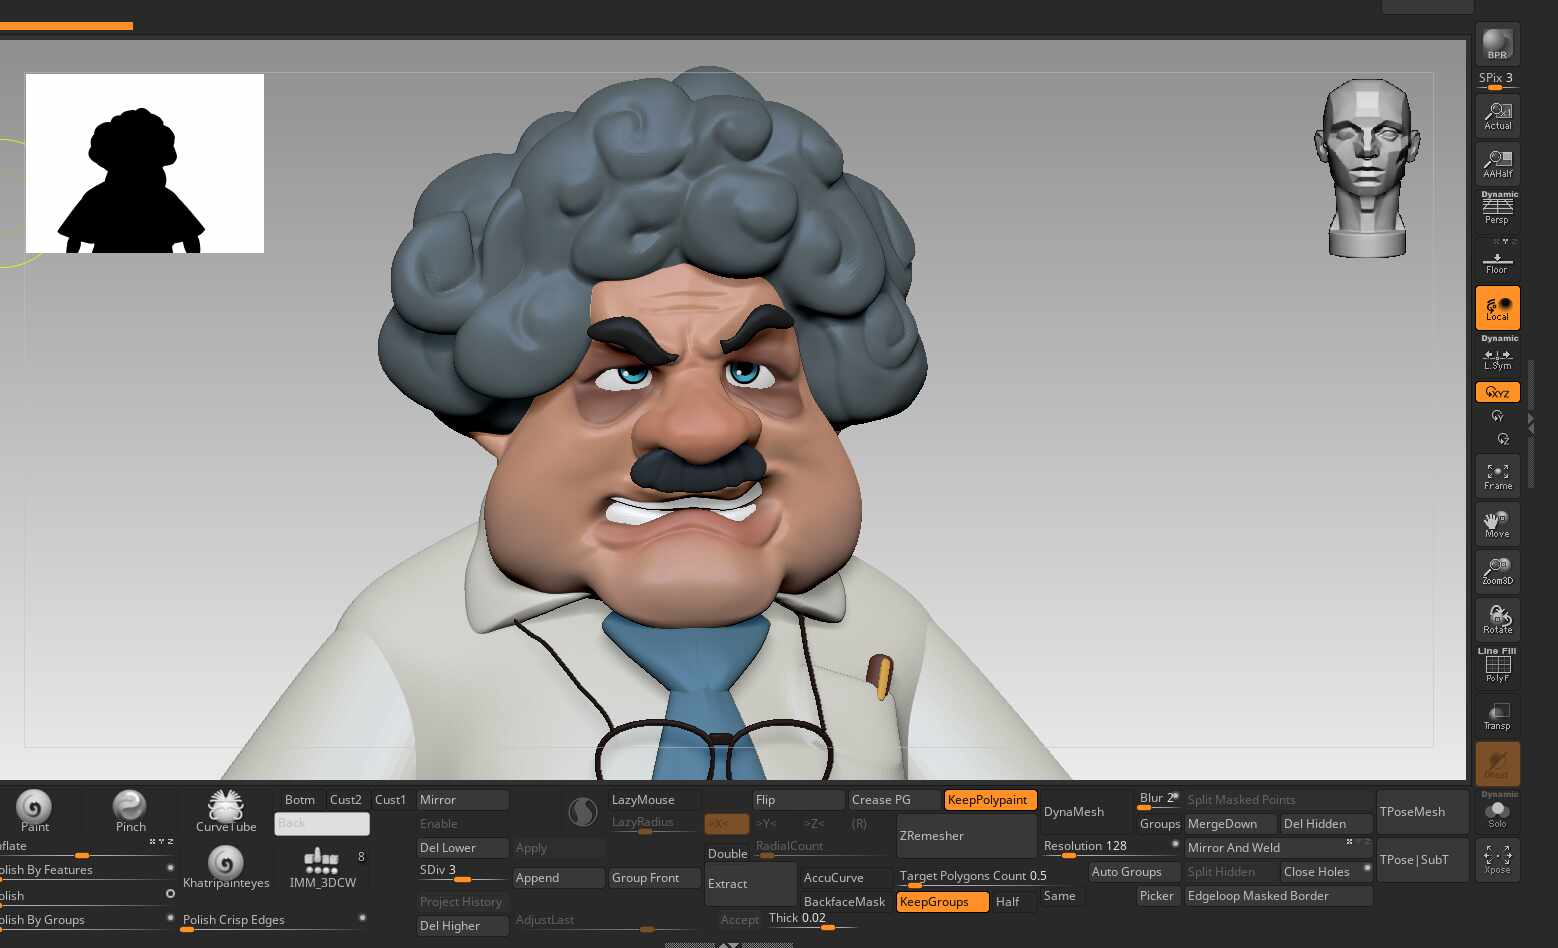Select the Paint brush
The image size is (1558, 948).
pyautogui.click(x=34, y=811)
